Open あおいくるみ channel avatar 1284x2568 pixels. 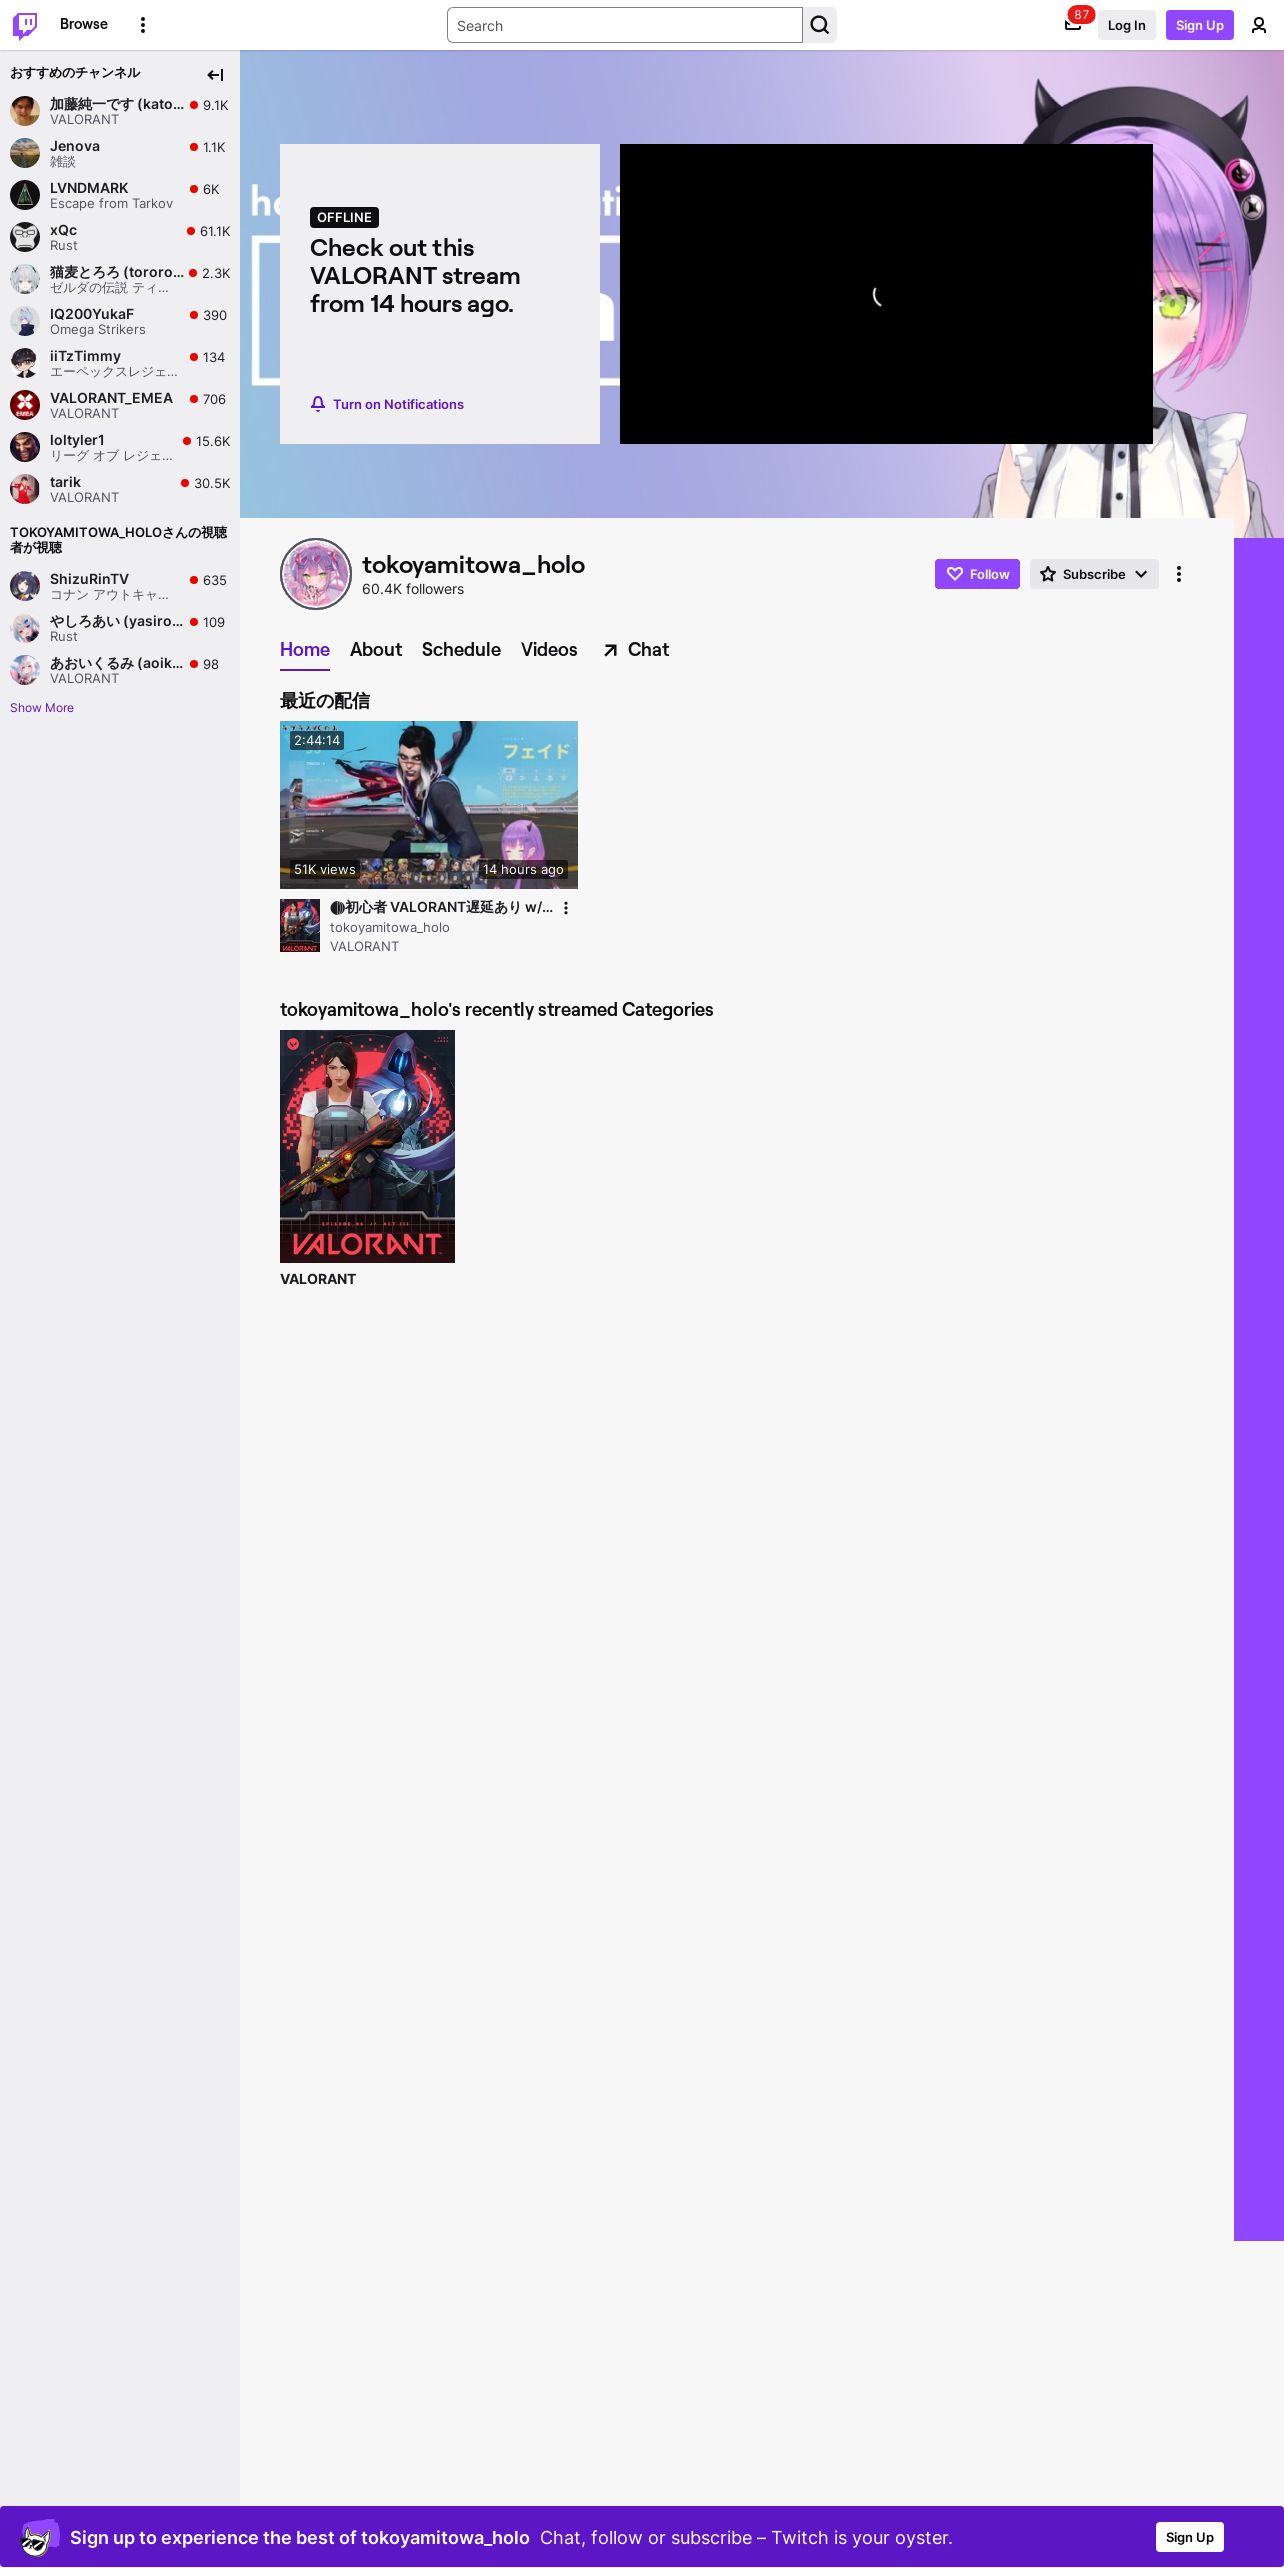pyautogui.click(x=25, y=670)
